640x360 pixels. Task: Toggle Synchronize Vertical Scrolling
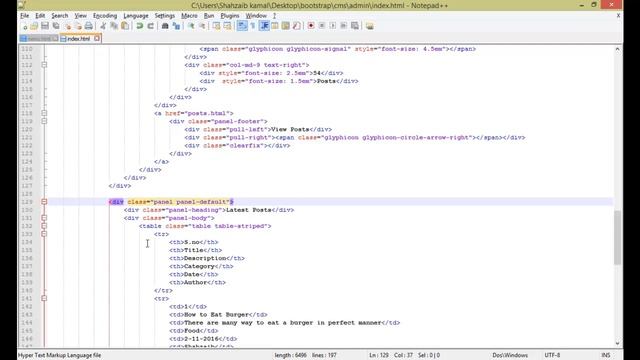tap(216, 26)
